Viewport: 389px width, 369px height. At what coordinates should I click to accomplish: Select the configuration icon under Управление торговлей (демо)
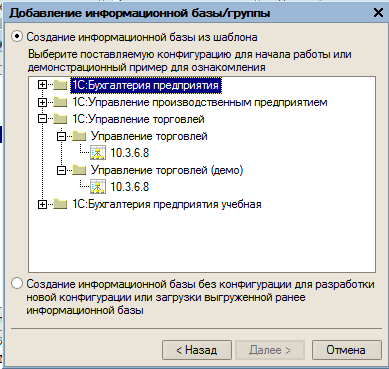coord(98,187)
